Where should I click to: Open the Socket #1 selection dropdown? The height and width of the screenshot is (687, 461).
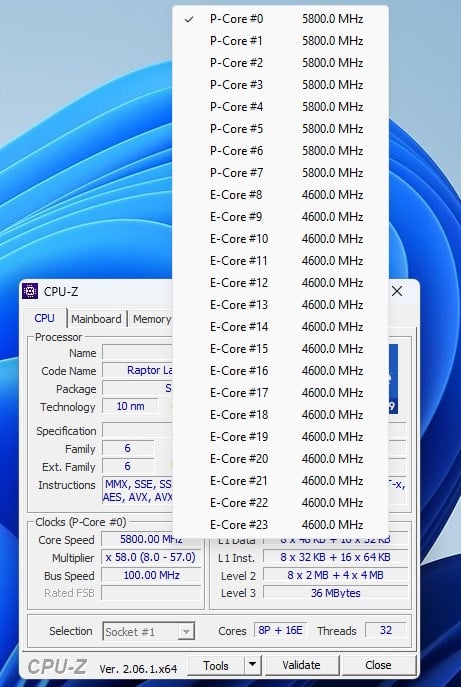click(x=149, y=632)
